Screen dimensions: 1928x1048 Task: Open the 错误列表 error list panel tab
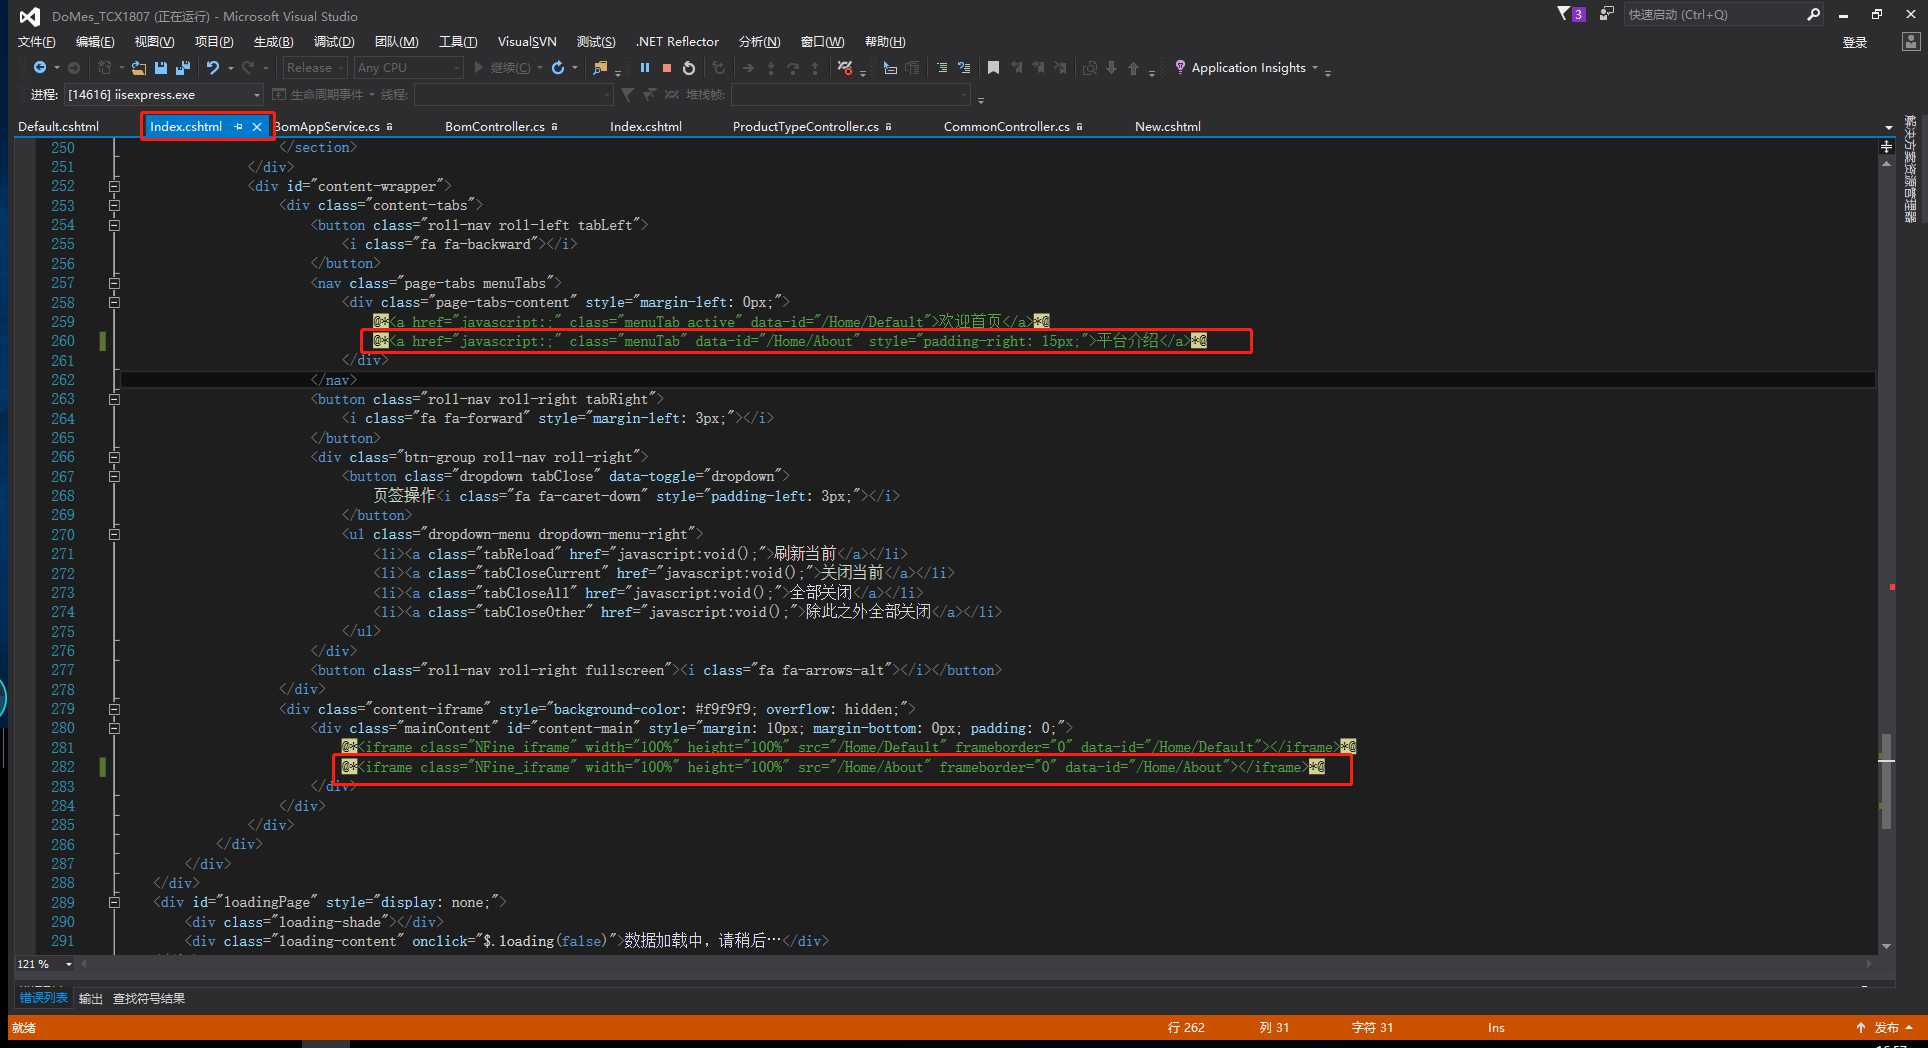point(44,998)
